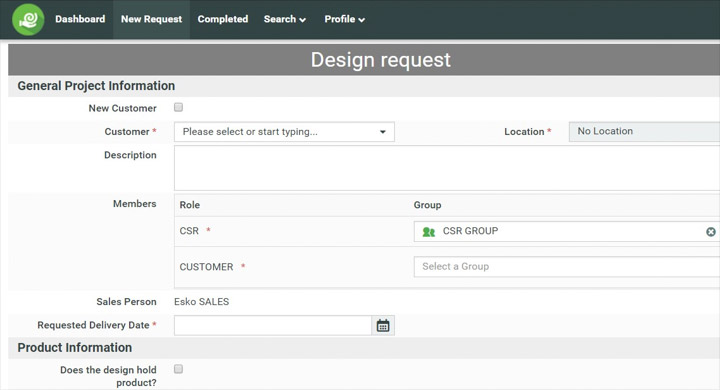This screenshot has height=390, width=720.
Task: Remove CSR GROUP with the clear icon
Action: click(x=711, y=232)
